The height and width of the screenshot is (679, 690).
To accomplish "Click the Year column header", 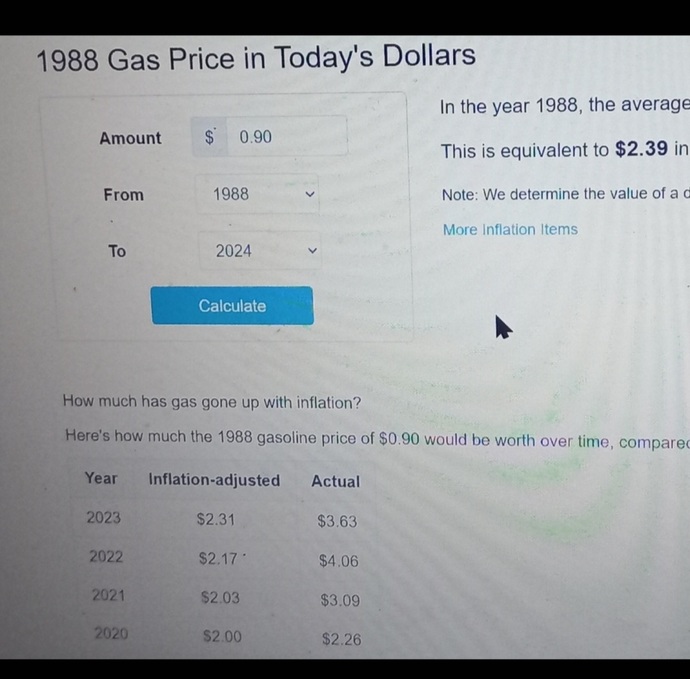I will click(101, 478).
